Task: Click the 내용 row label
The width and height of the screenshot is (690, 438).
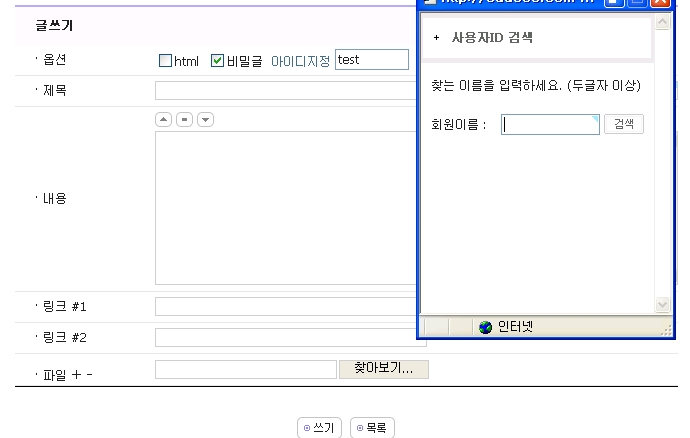Action: pyautogui.click(x=55, y=199)
